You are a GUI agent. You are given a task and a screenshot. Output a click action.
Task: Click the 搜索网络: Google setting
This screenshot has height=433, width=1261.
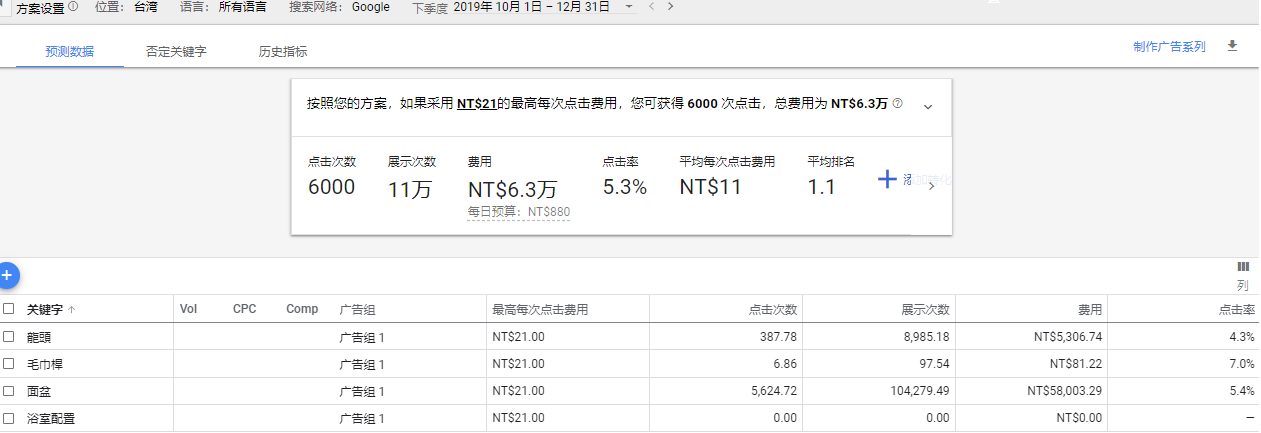pyautogui.click(x=339, y=6)
